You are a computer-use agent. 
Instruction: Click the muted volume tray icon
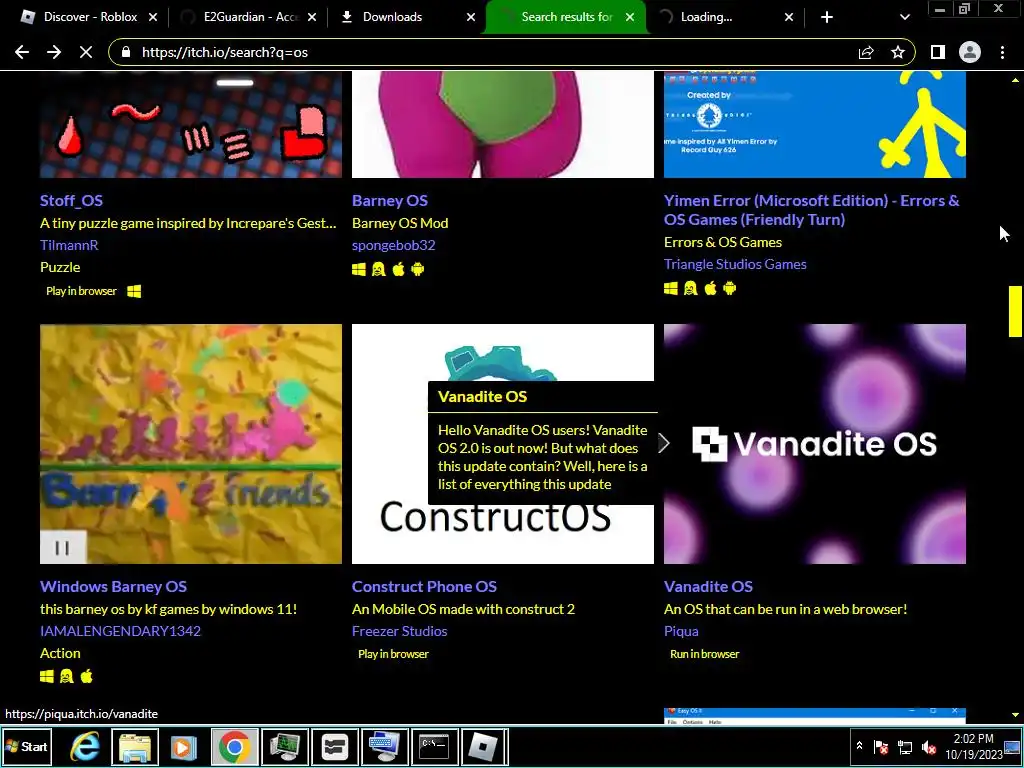click(929, 747)
